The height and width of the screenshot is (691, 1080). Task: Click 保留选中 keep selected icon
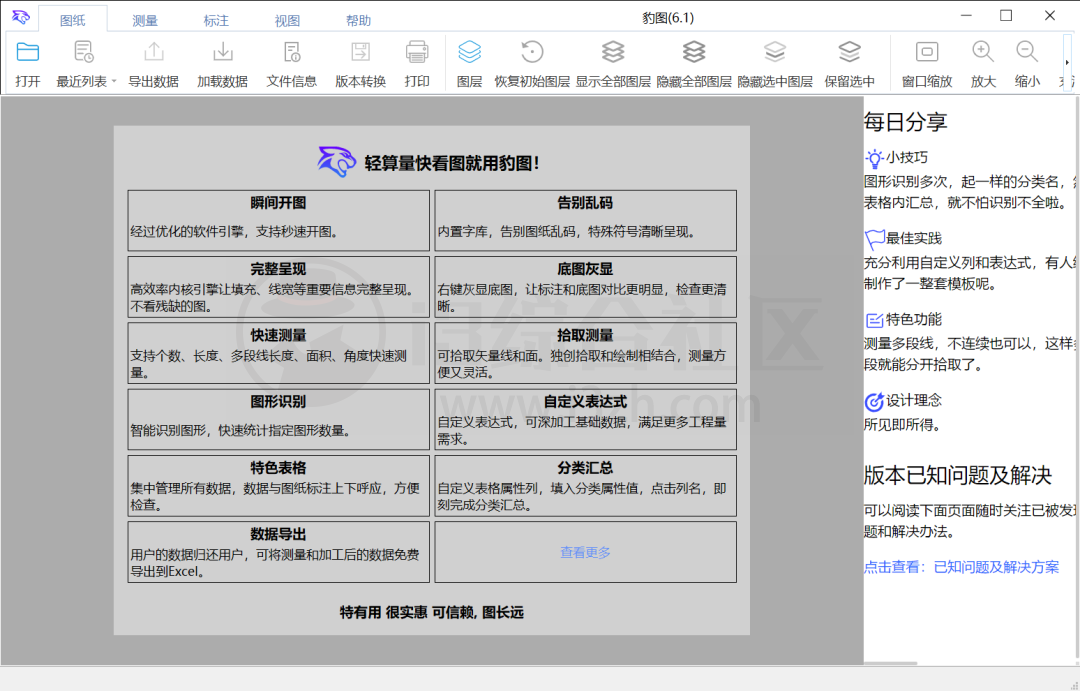point(849,52)
